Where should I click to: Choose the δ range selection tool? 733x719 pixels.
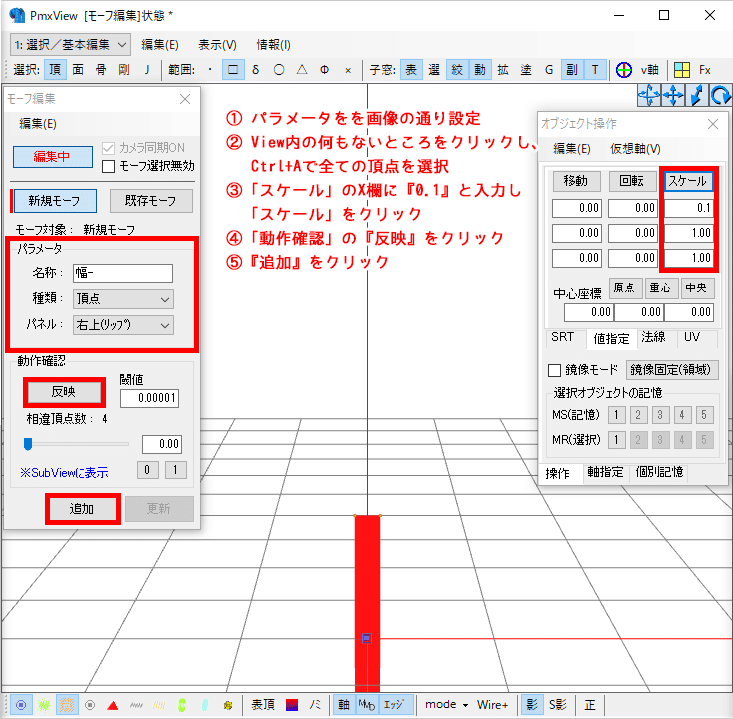[255, 70]
